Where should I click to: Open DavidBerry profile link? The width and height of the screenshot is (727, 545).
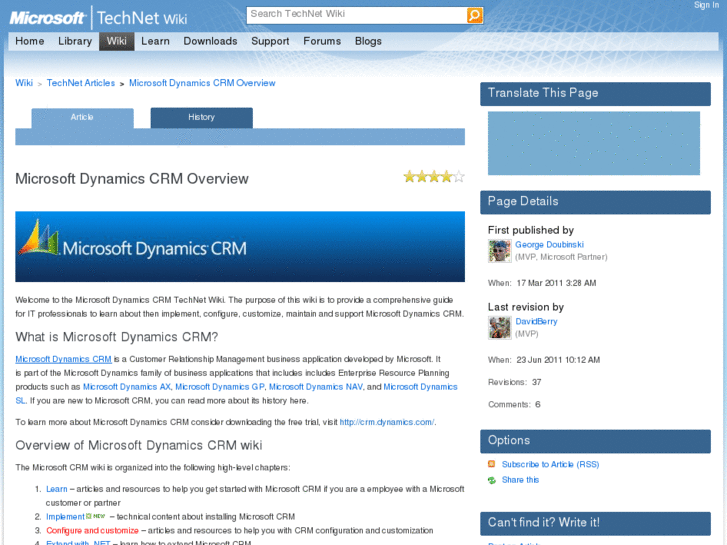click(536, 321)
